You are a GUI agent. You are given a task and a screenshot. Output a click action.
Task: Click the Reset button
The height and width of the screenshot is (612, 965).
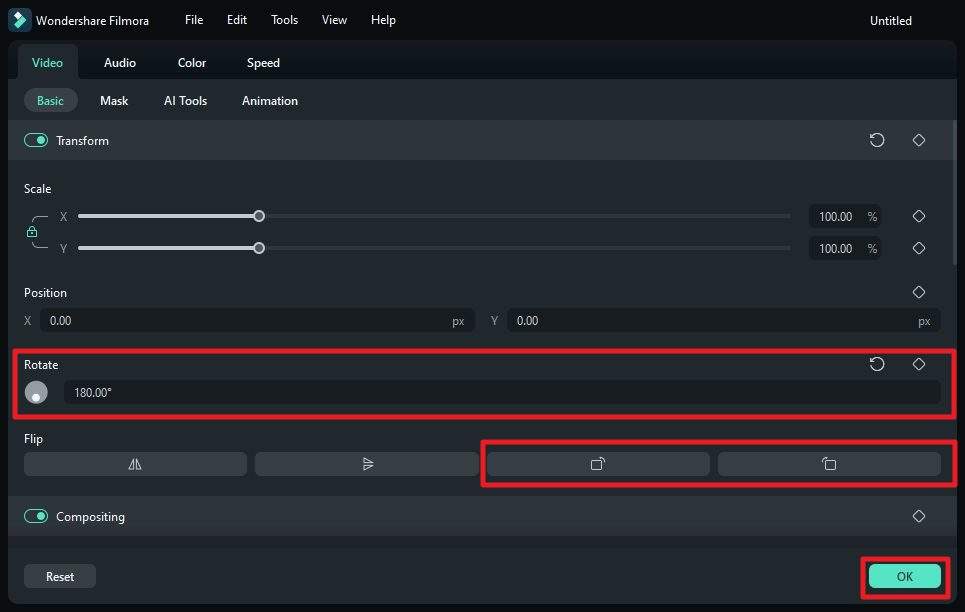(60, 576)
